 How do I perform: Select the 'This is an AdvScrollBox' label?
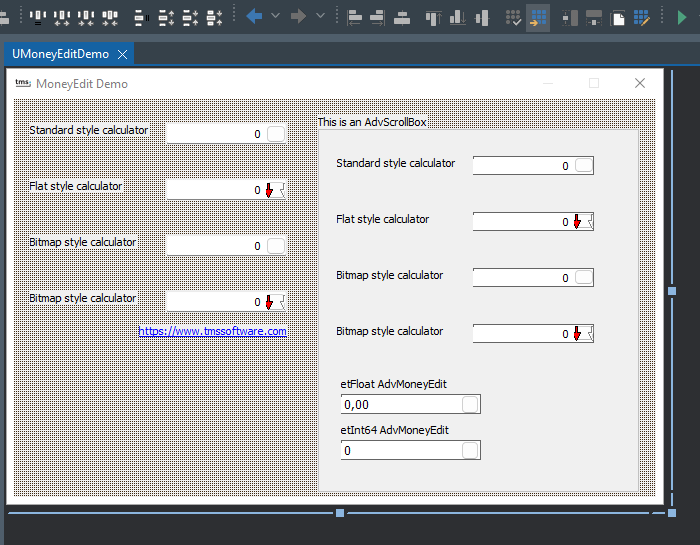[x=372, y=122]
